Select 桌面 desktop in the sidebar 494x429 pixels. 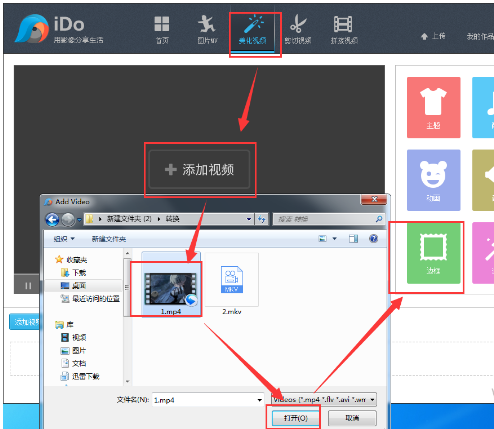(74, 285)
